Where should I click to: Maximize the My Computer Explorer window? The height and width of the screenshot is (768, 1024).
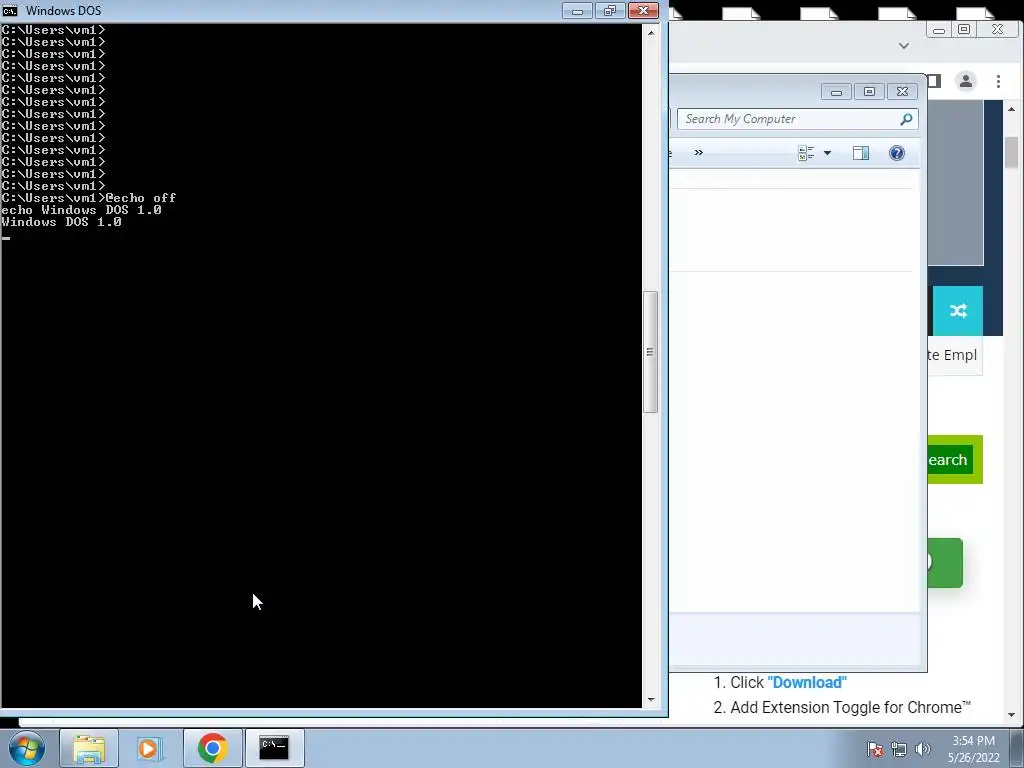(869, 91)
